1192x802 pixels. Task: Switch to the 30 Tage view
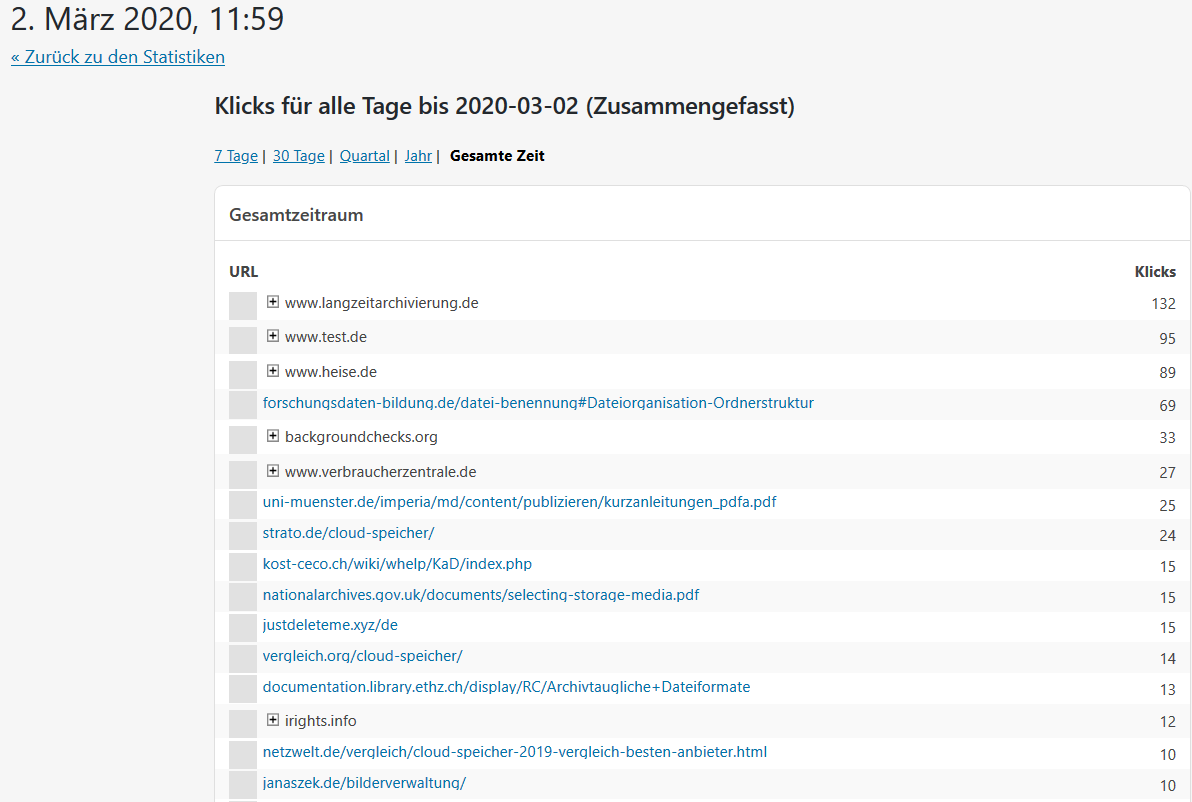tap(298, 156)
